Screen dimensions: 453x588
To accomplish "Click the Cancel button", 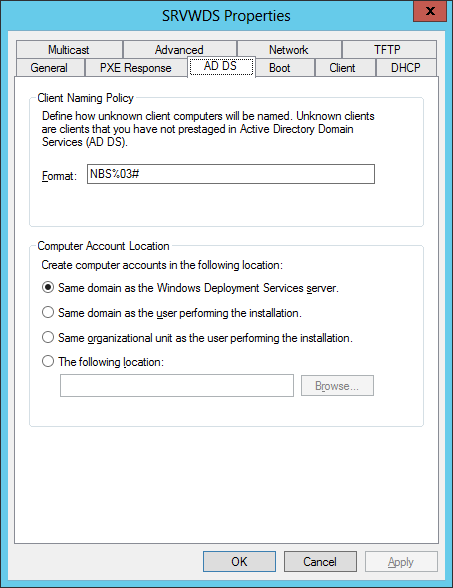I will tap(320, 561).
